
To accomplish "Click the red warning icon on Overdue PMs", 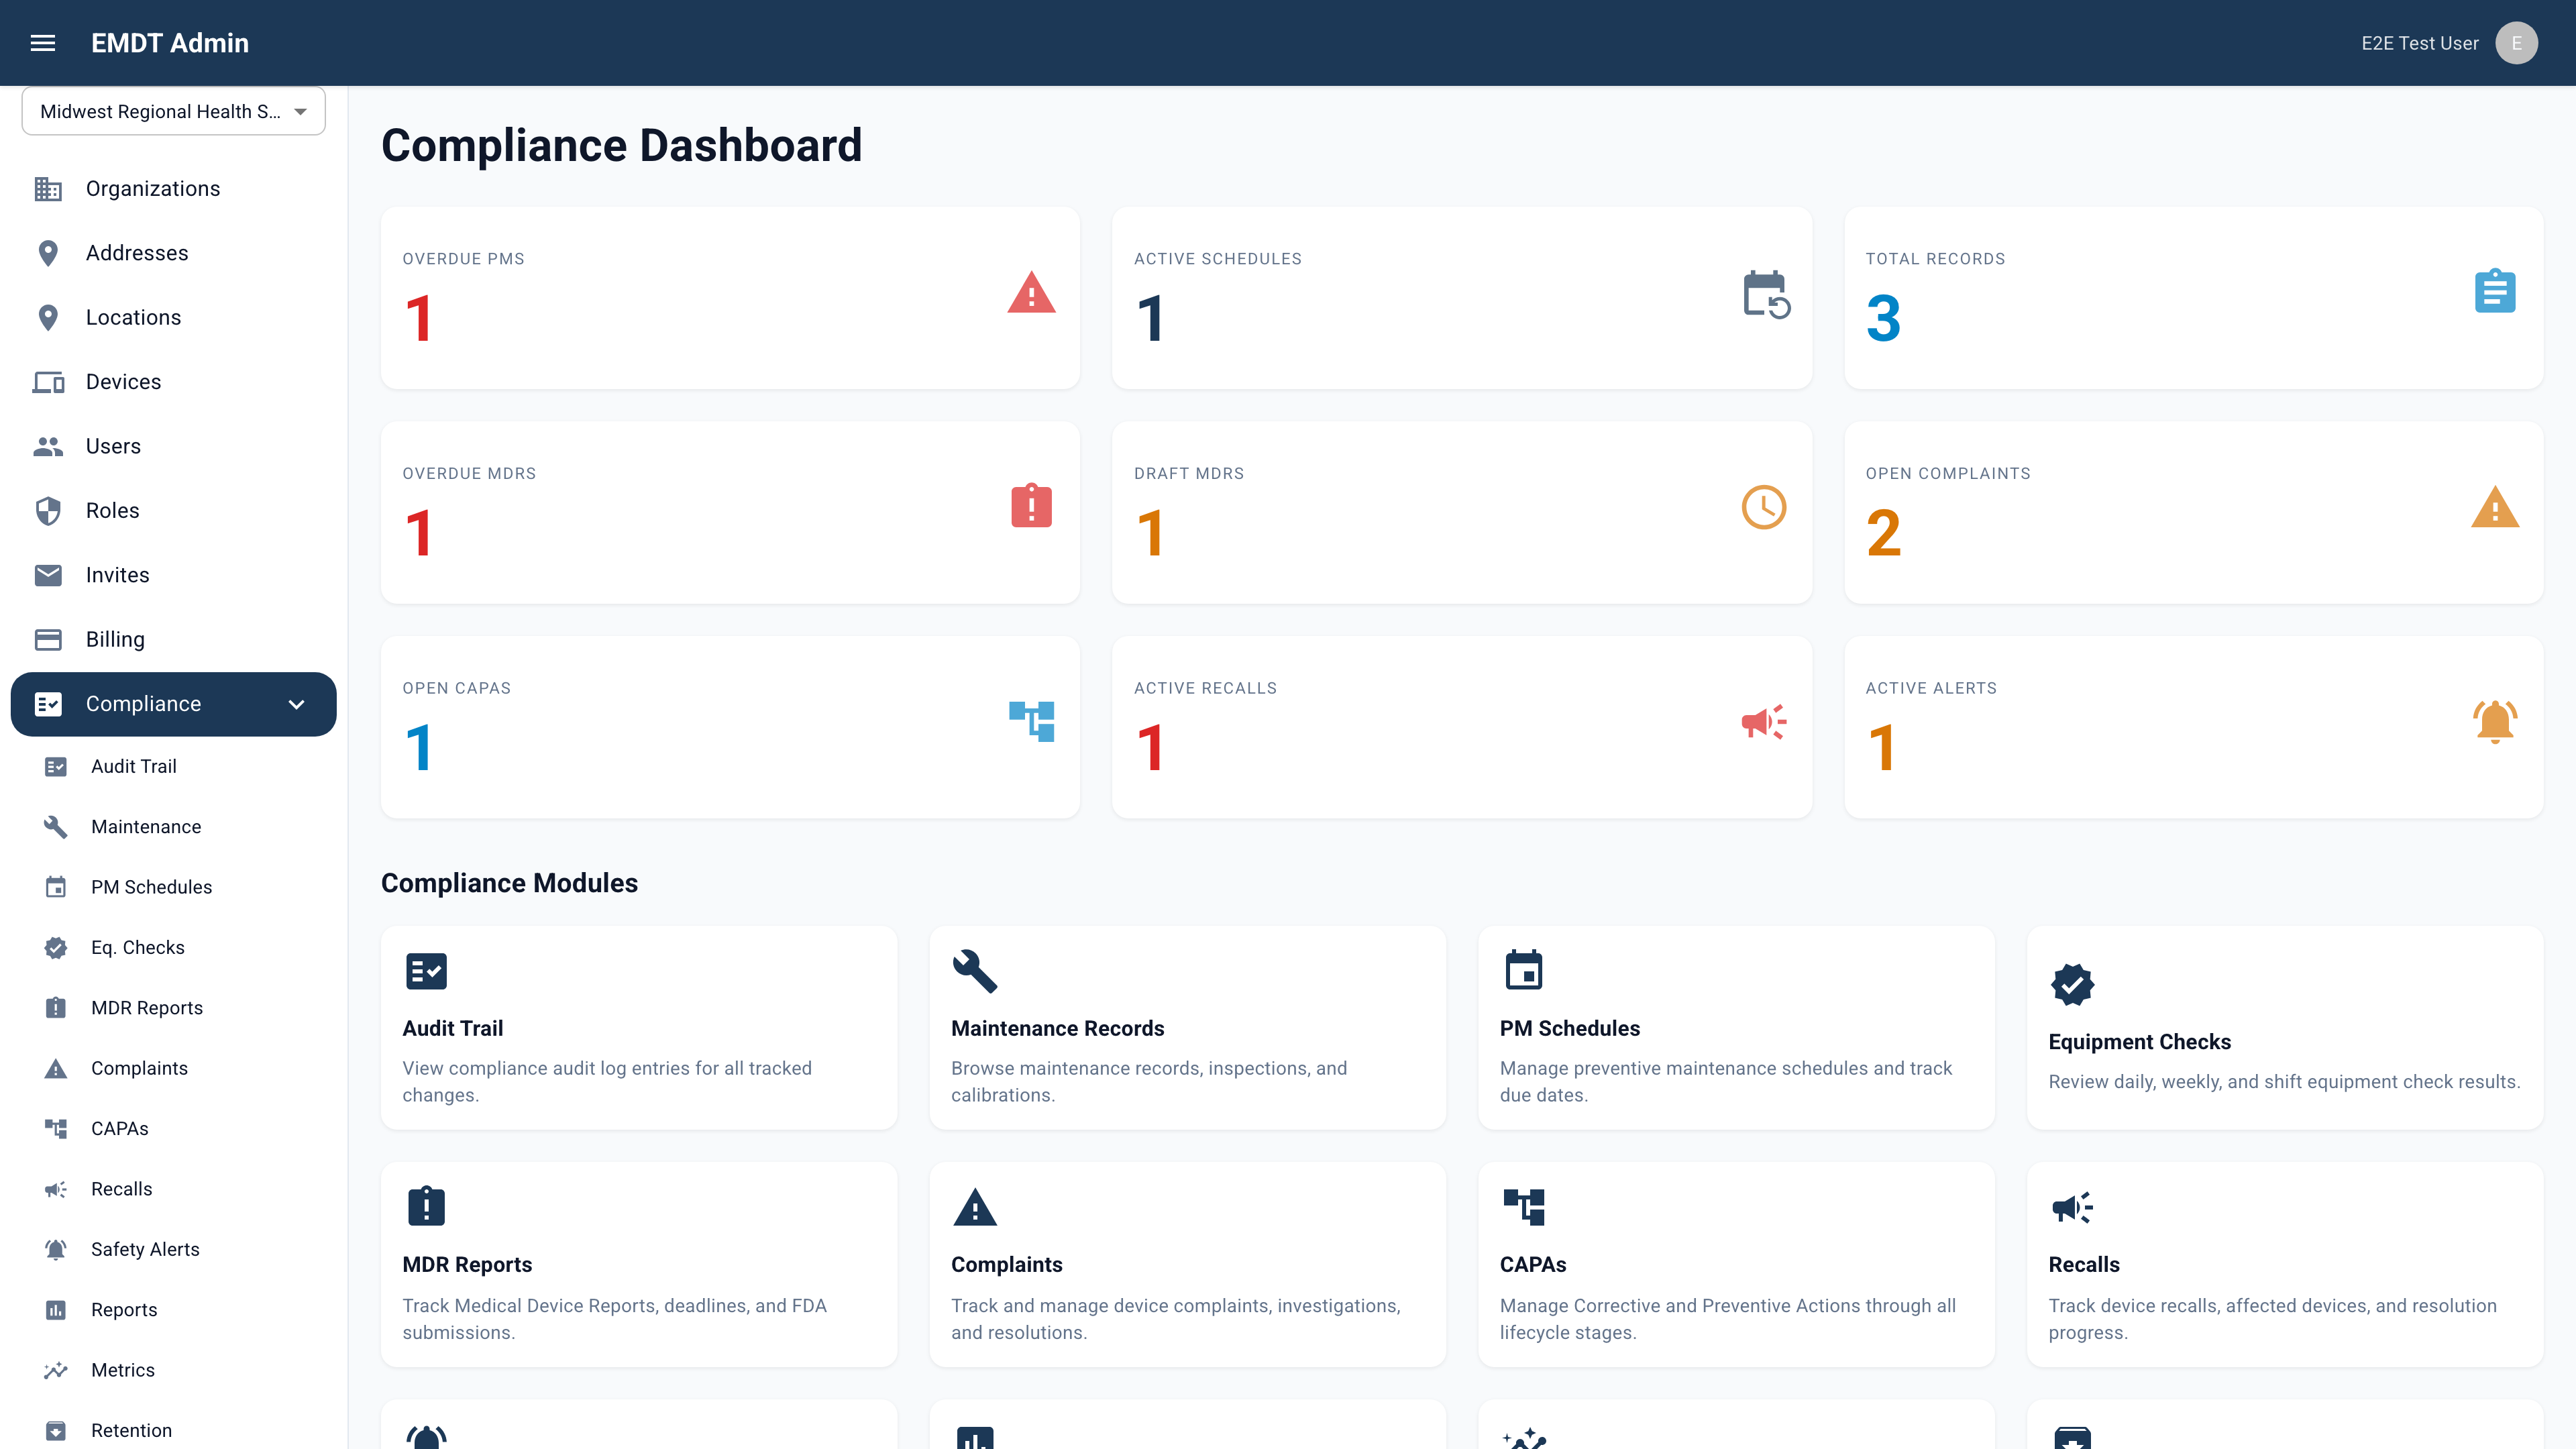I will [x=1031, y=293].
